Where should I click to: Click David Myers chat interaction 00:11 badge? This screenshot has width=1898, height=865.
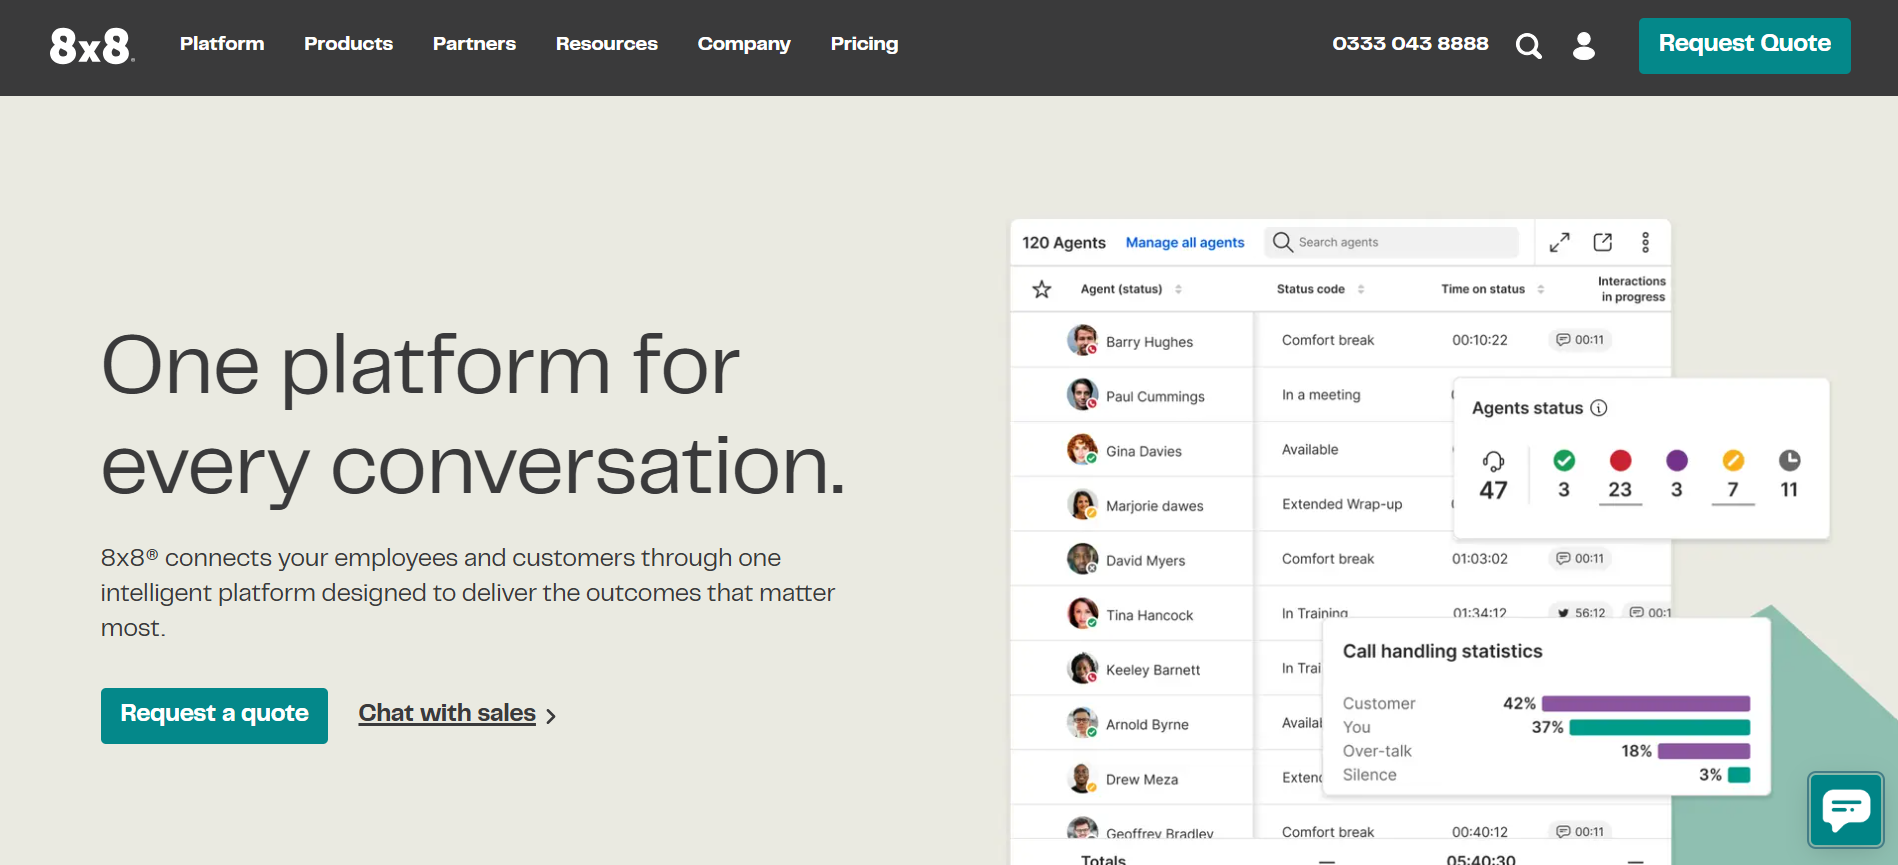click(x=1580, y=559)
